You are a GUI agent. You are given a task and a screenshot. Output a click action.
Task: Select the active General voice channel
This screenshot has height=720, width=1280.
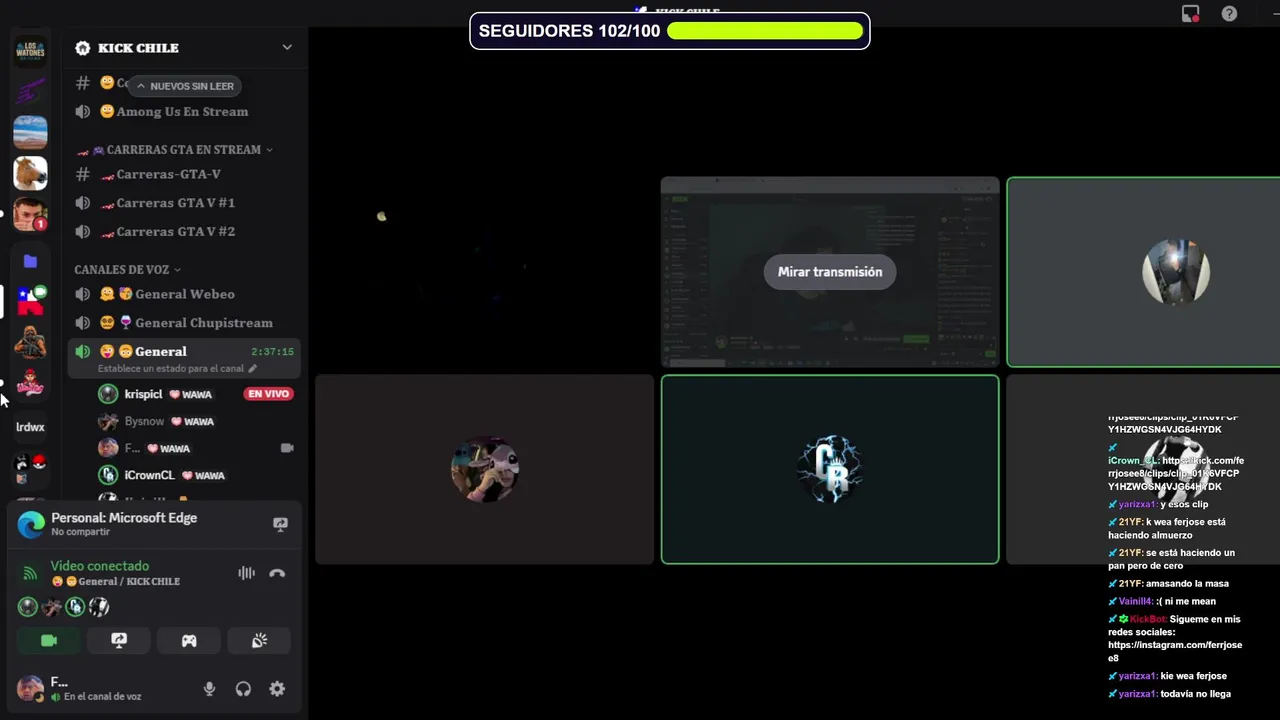(x=184, y=358)
